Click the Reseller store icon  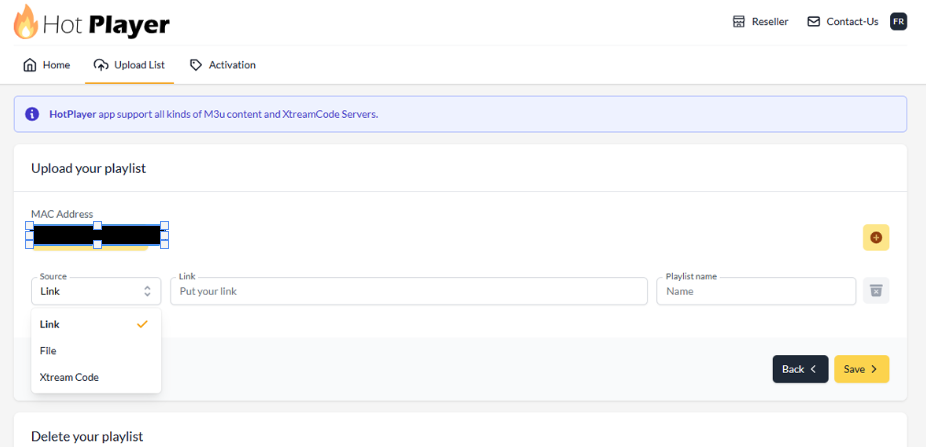point(739,21)
